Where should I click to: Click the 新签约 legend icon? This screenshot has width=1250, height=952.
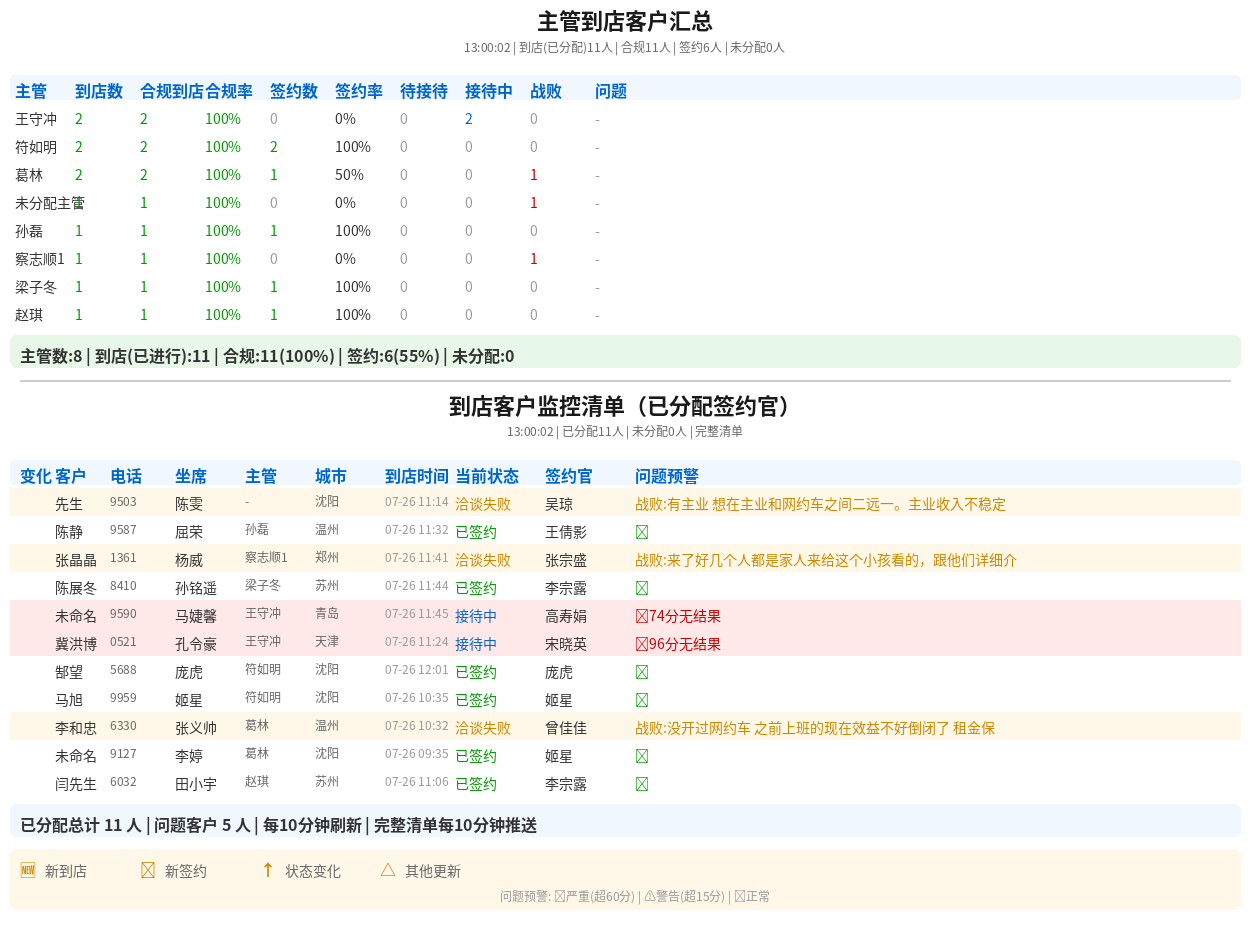[148, 870]
